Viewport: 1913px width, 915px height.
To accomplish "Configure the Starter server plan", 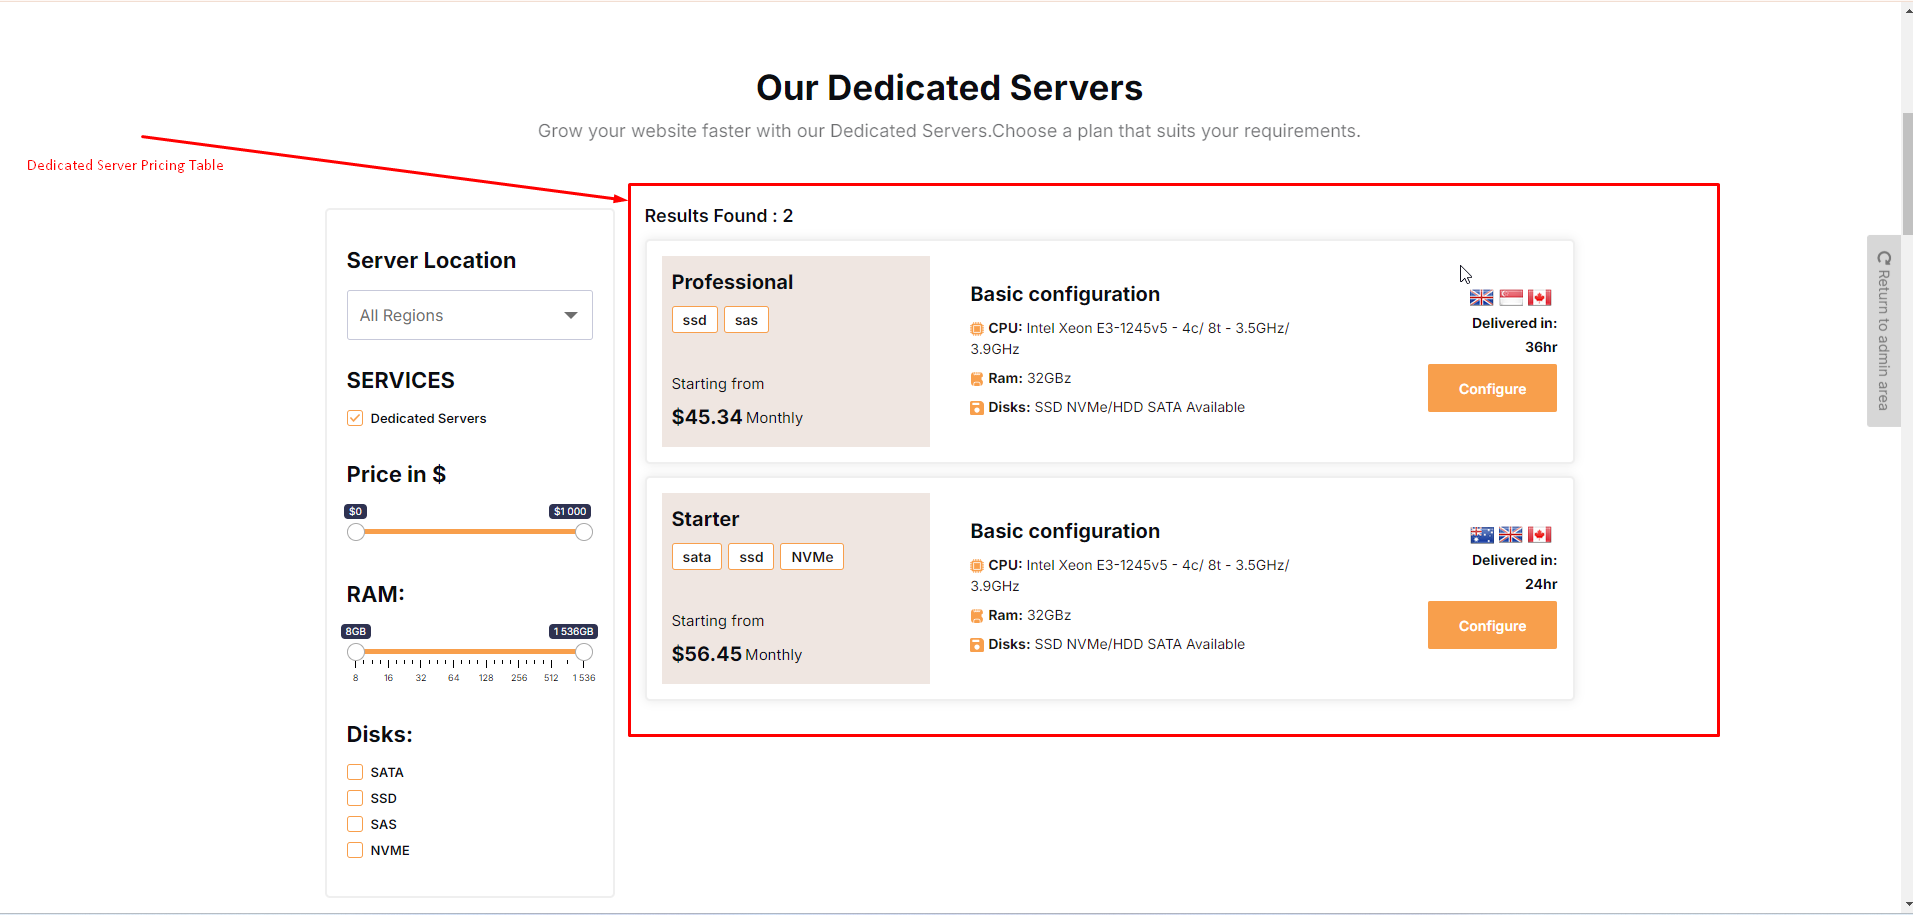I will click(x=1492, y=625).
